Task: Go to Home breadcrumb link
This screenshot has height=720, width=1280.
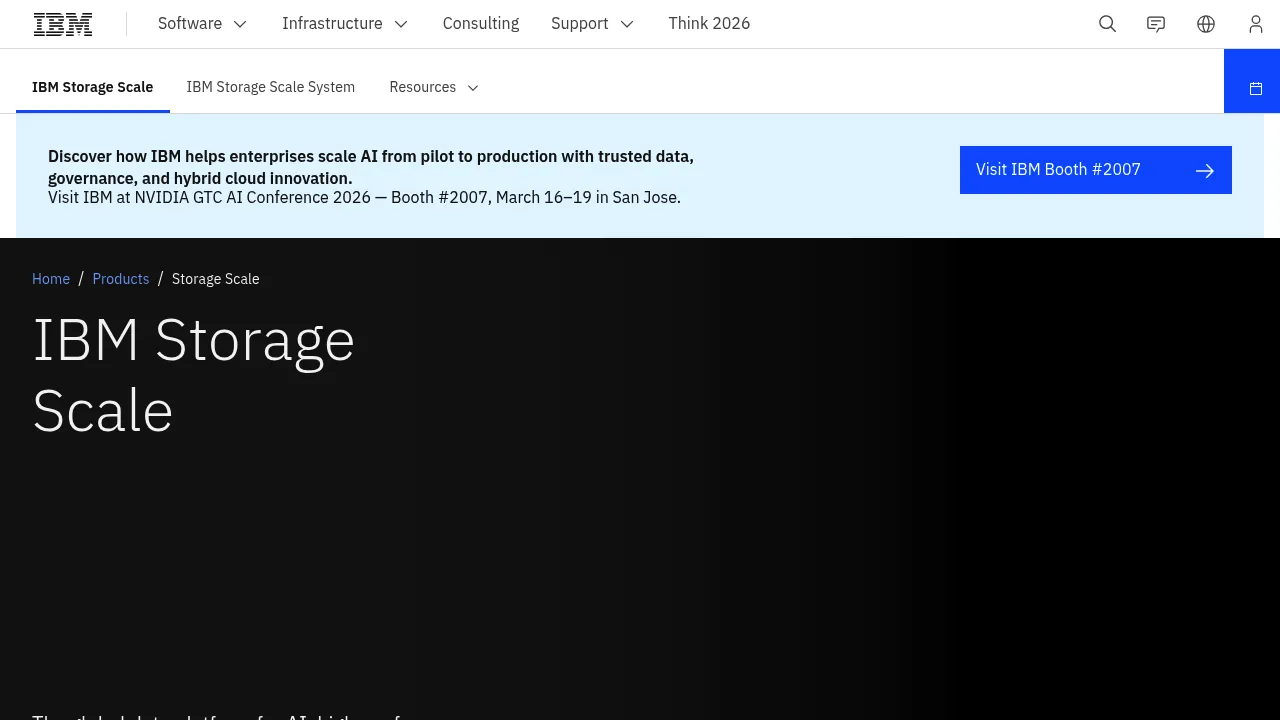Action: [51, 279]
